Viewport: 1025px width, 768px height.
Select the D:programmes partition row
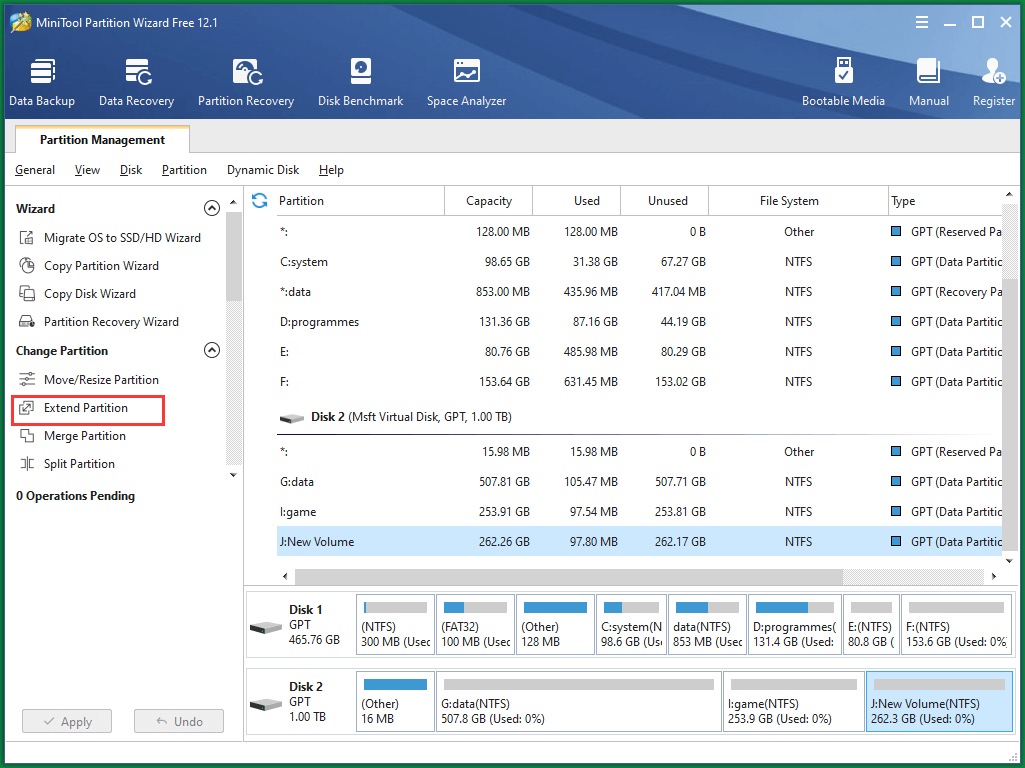pyautogui.click(x=639, y=322)
